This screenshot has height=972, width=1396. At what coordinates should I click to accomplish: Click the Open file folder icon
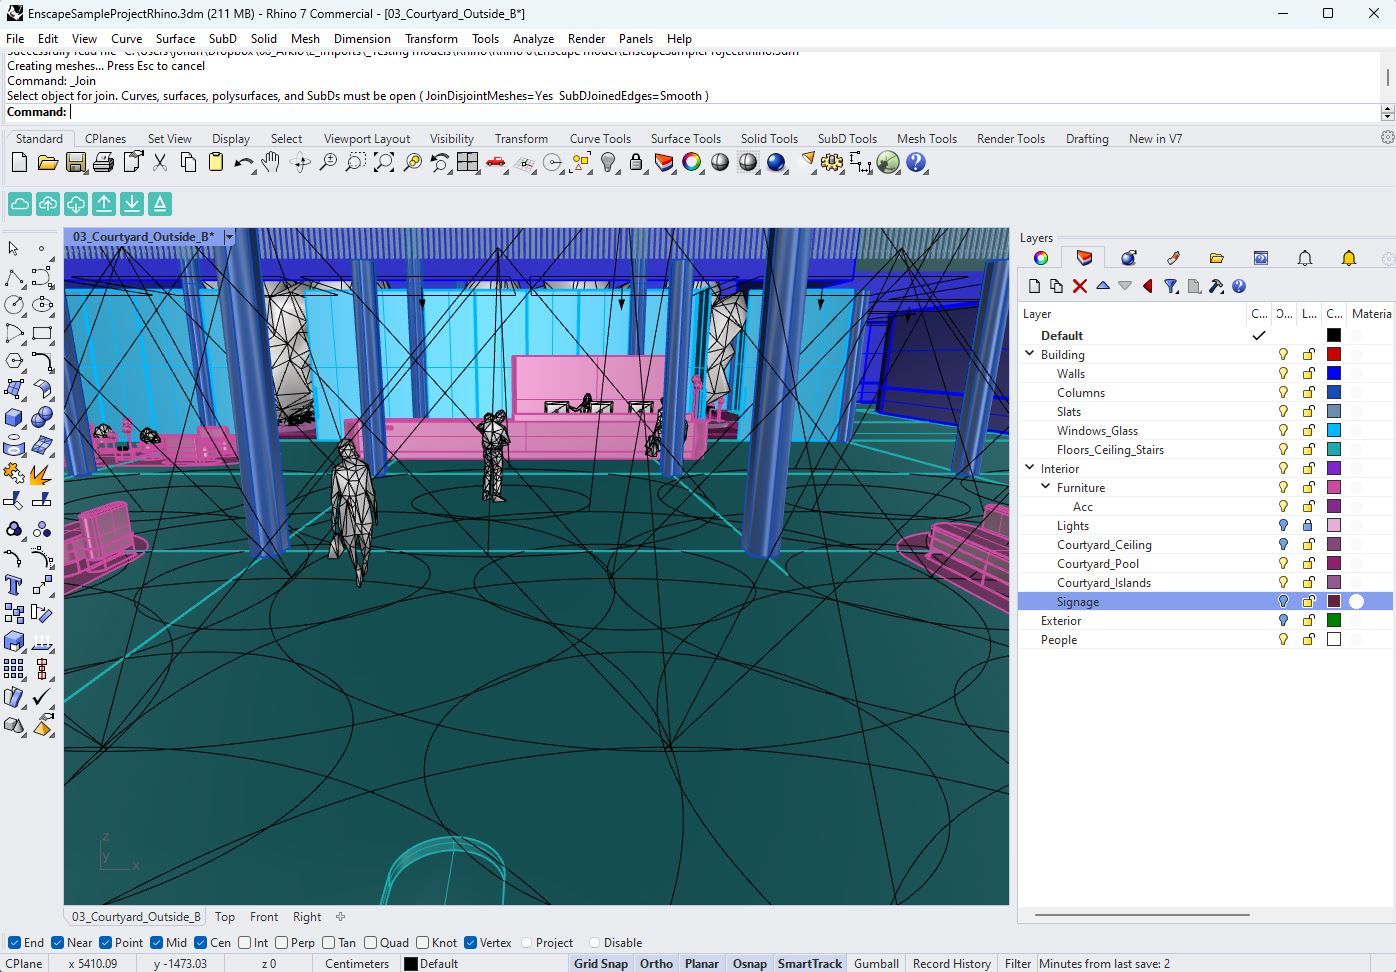tap(47, 162)
